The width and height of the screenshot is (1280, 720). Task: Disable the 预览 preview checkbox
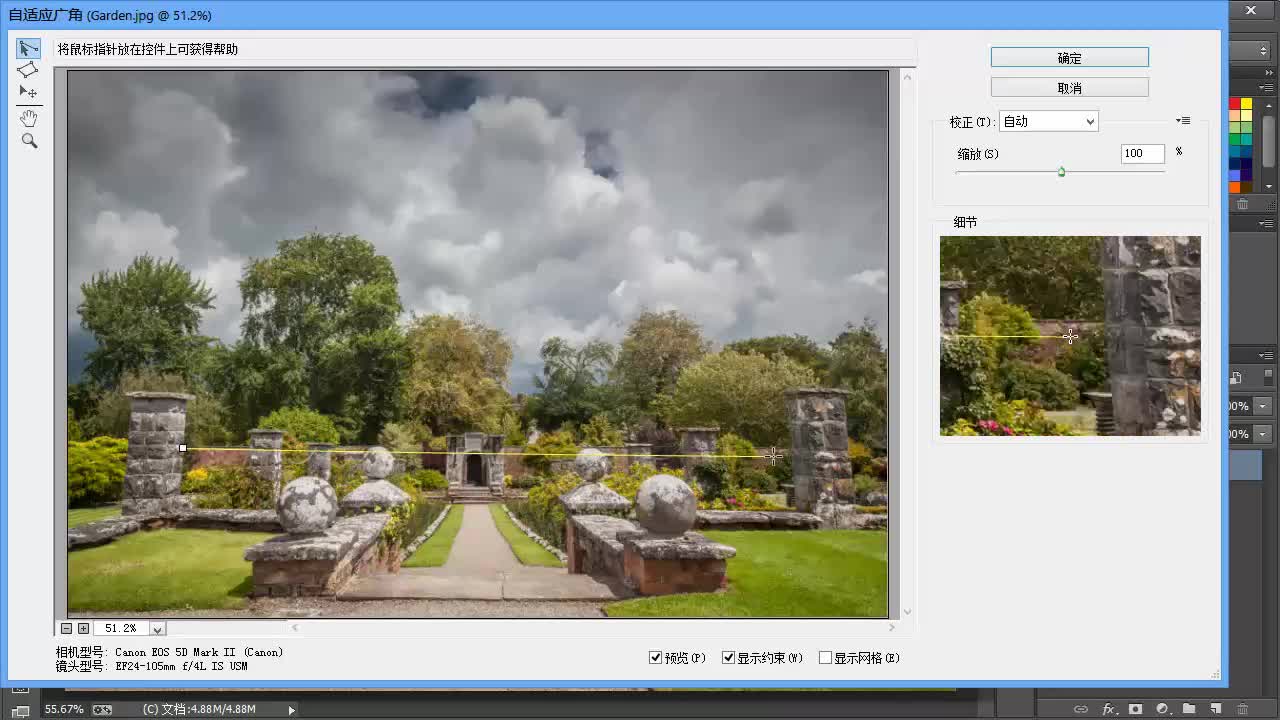657,657
